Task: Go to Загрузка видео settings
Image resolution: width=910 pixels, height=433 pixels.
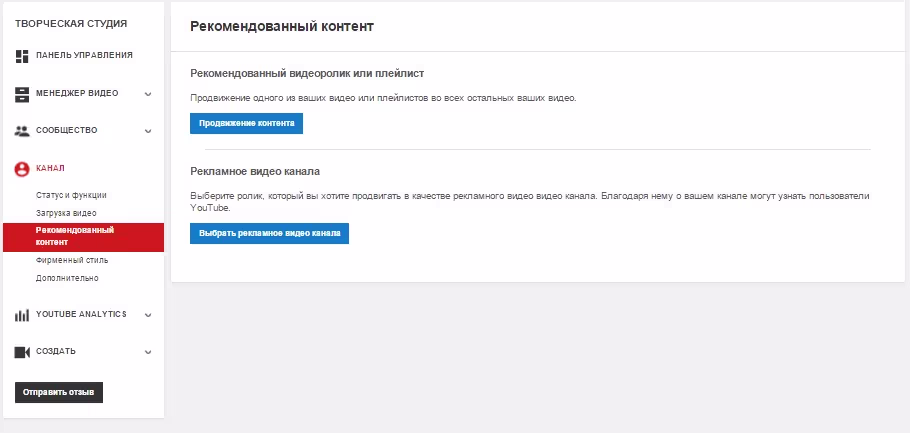Action: pyautogui.click(x=66, y=213)
